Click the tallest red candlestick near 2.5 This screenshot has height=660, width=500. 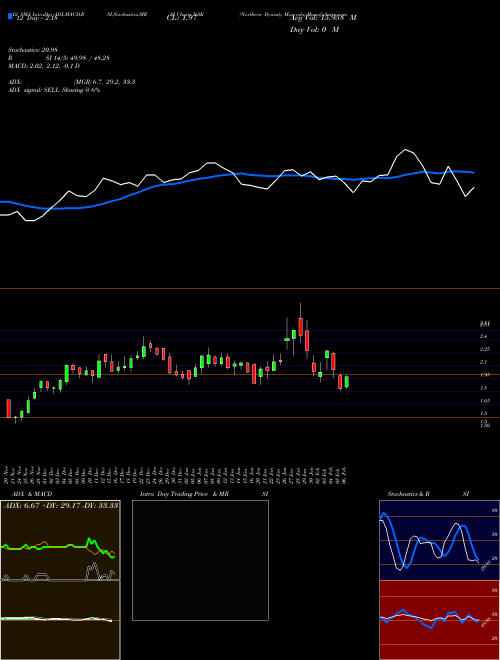307,341
